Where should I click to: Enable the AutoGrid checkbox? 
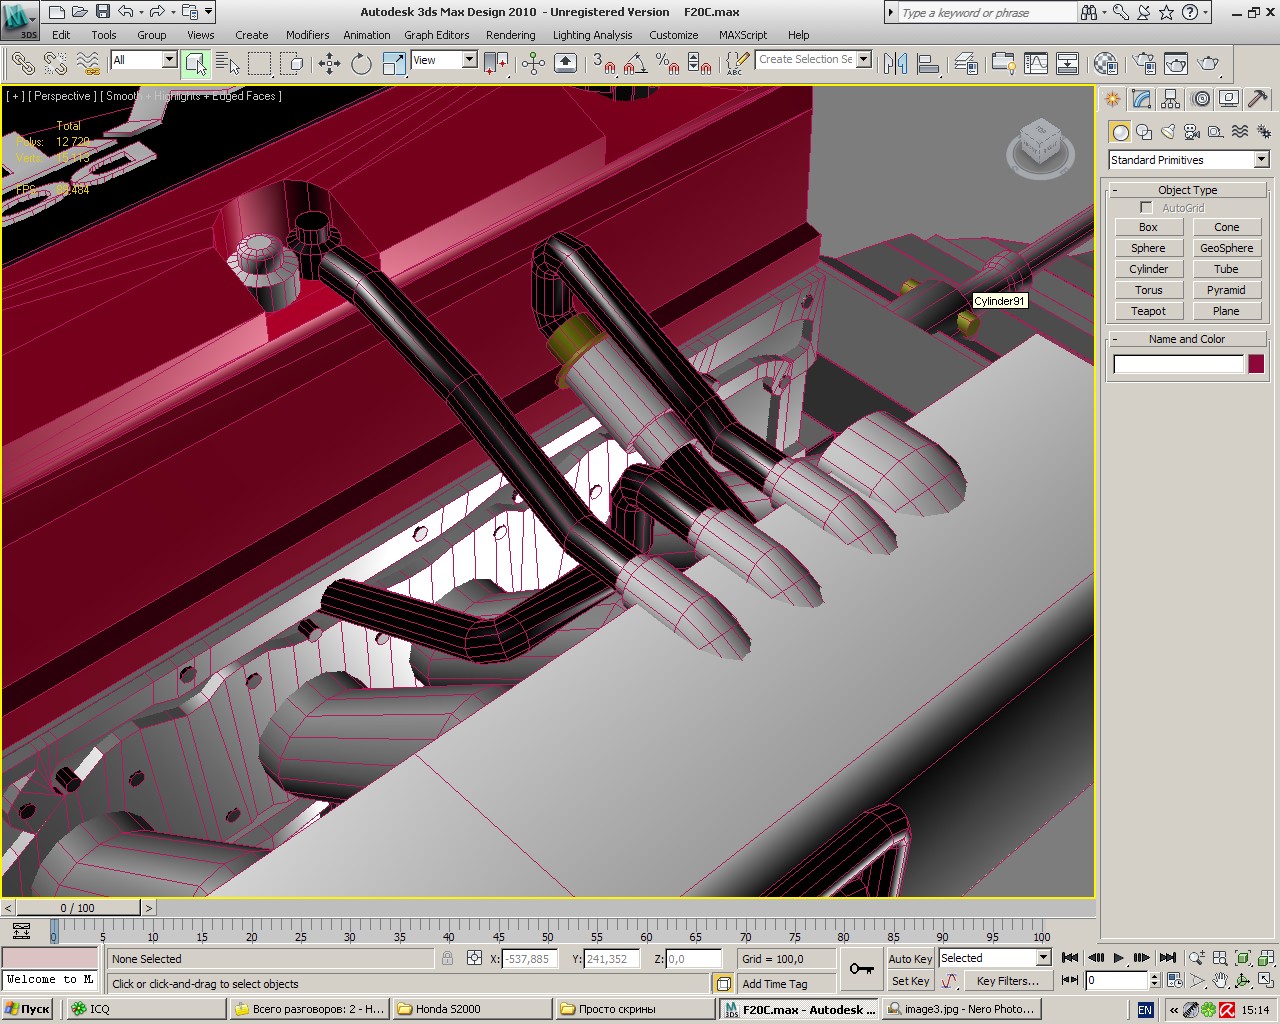point(1146,208)
